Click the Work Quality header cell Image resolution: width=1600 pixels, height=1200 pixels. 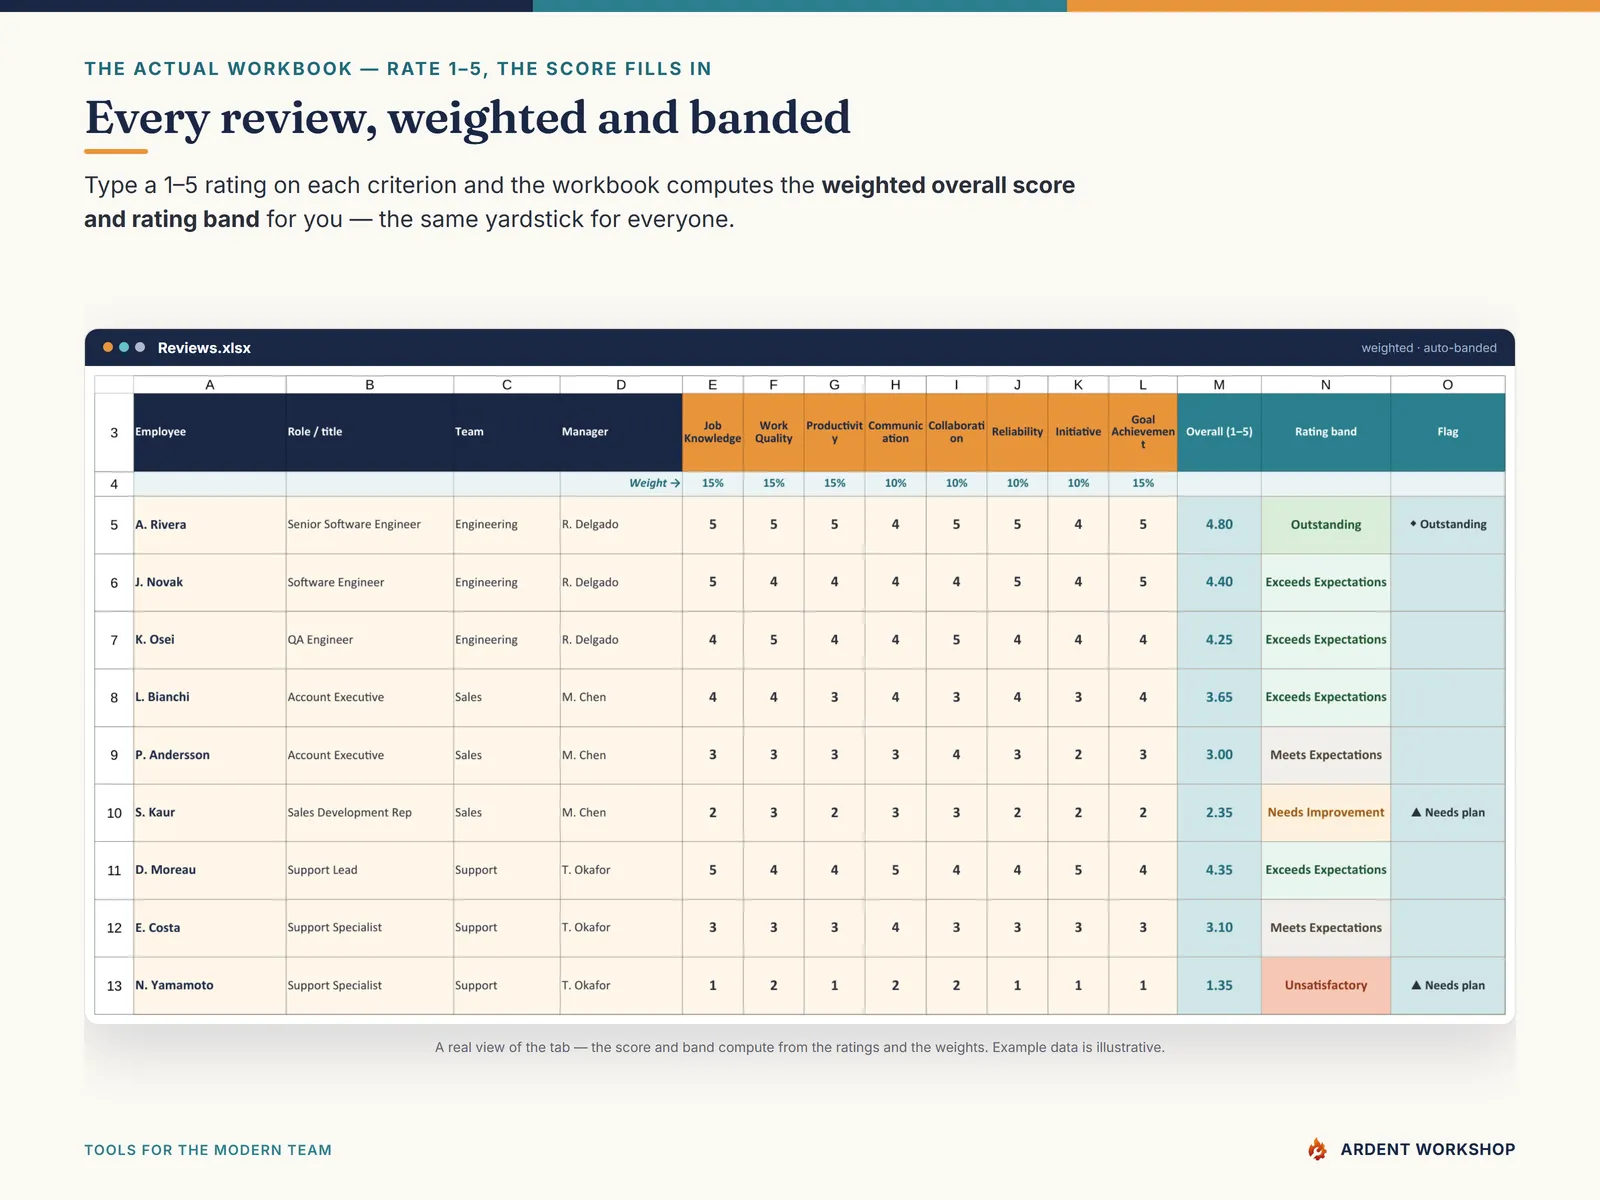point(774,432)
